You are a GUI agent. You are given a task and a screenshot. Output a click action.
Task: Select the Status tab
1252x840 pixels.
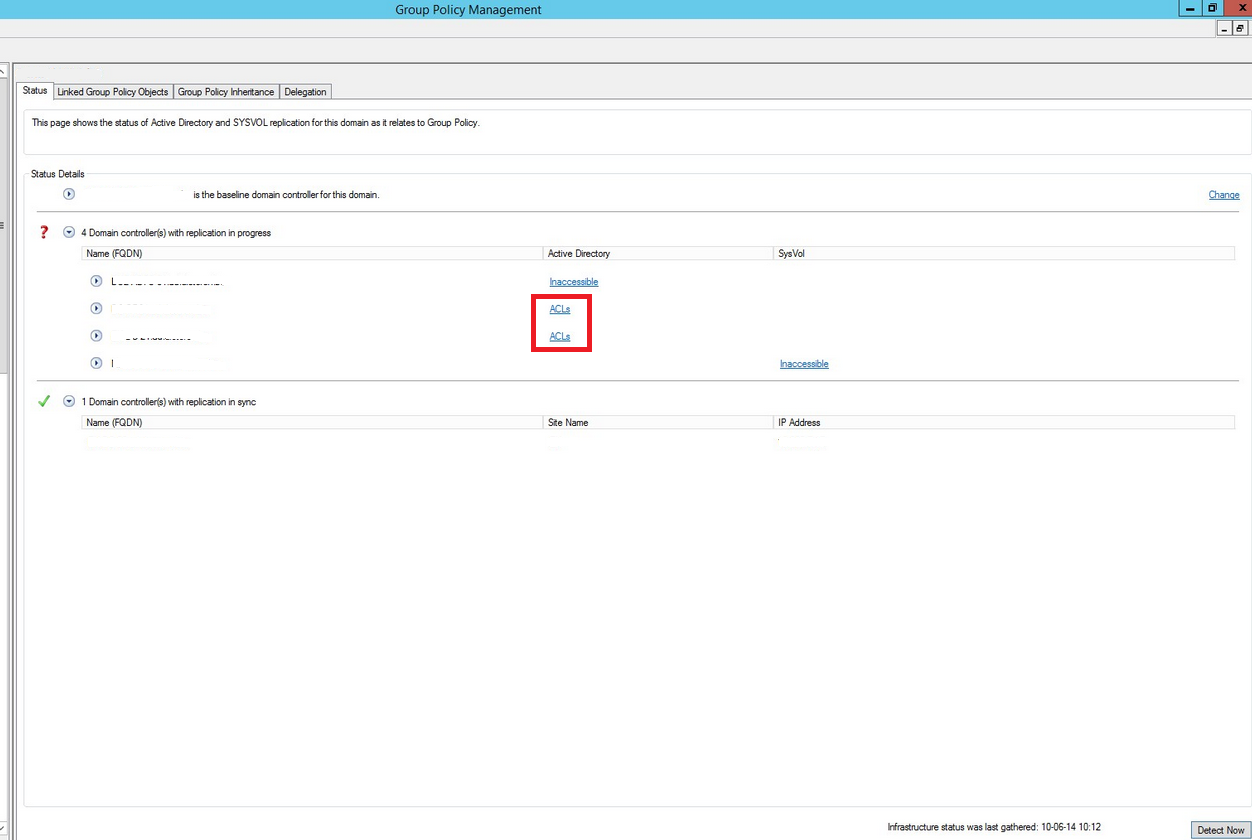click(x=35, y=90)
